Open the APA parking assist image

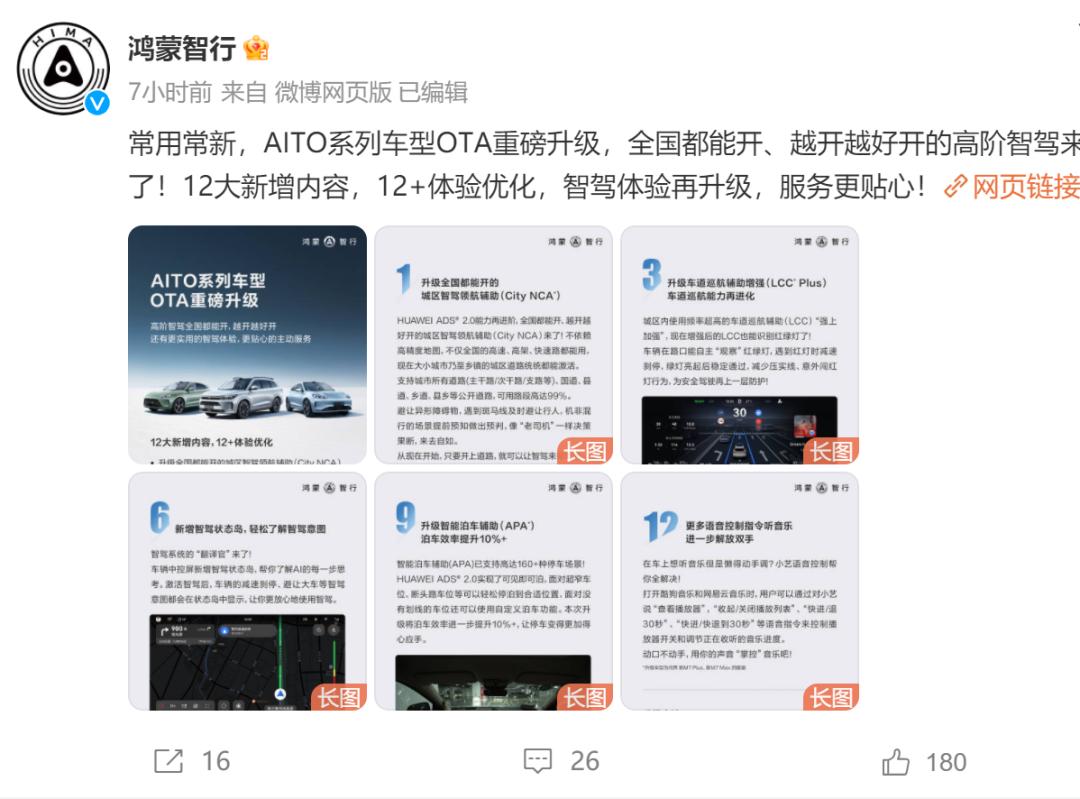tap(493, 591)
